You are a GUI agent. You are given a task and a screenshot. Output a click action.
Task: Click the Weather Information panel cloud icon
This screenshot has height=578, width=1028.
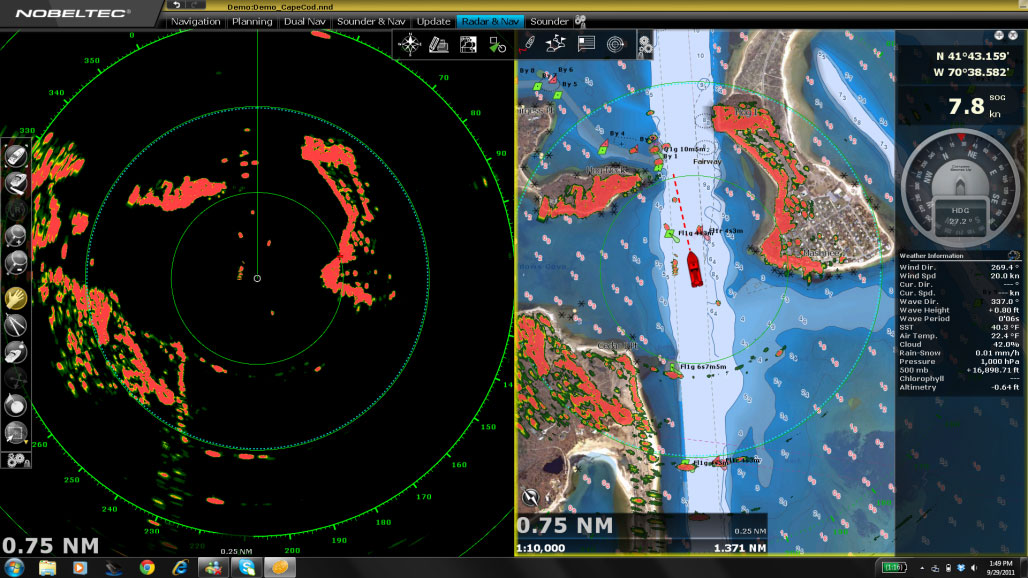click(1014, 256)
